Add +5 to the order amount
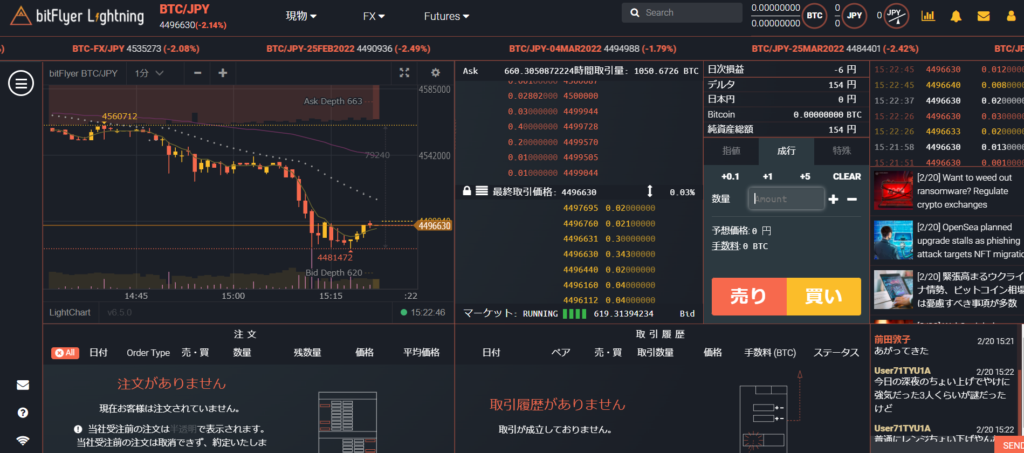 [x=805, y=176]
